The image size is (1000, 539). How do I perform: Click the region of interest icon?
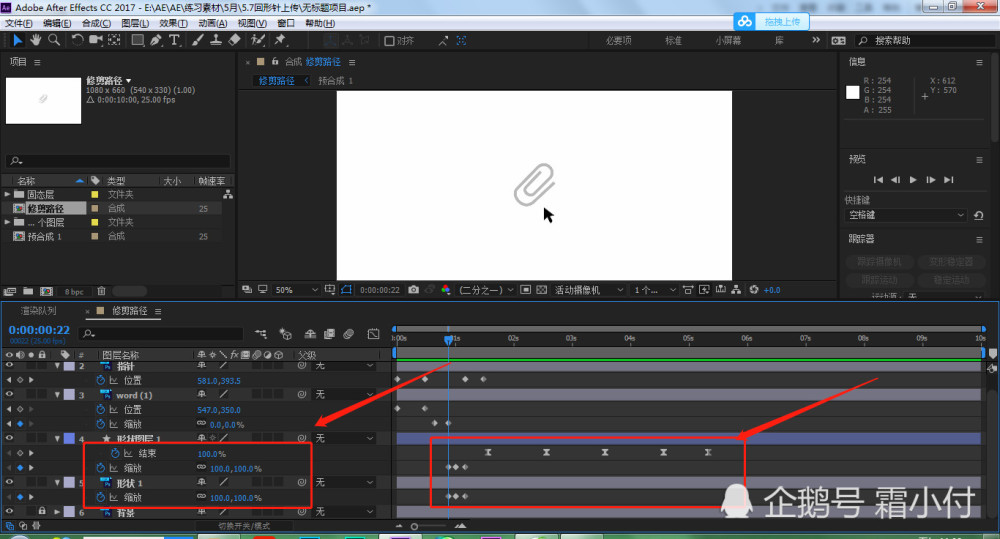[526, 290]
